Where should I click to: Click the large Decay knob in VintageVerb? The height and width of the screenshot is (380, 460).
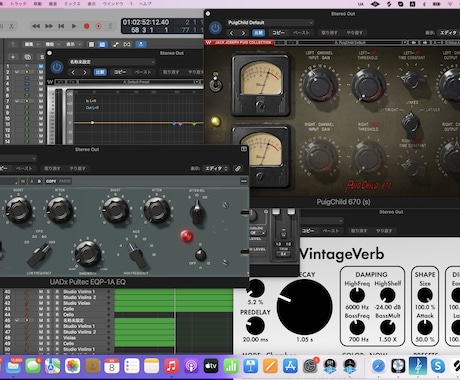coord(304,307)
